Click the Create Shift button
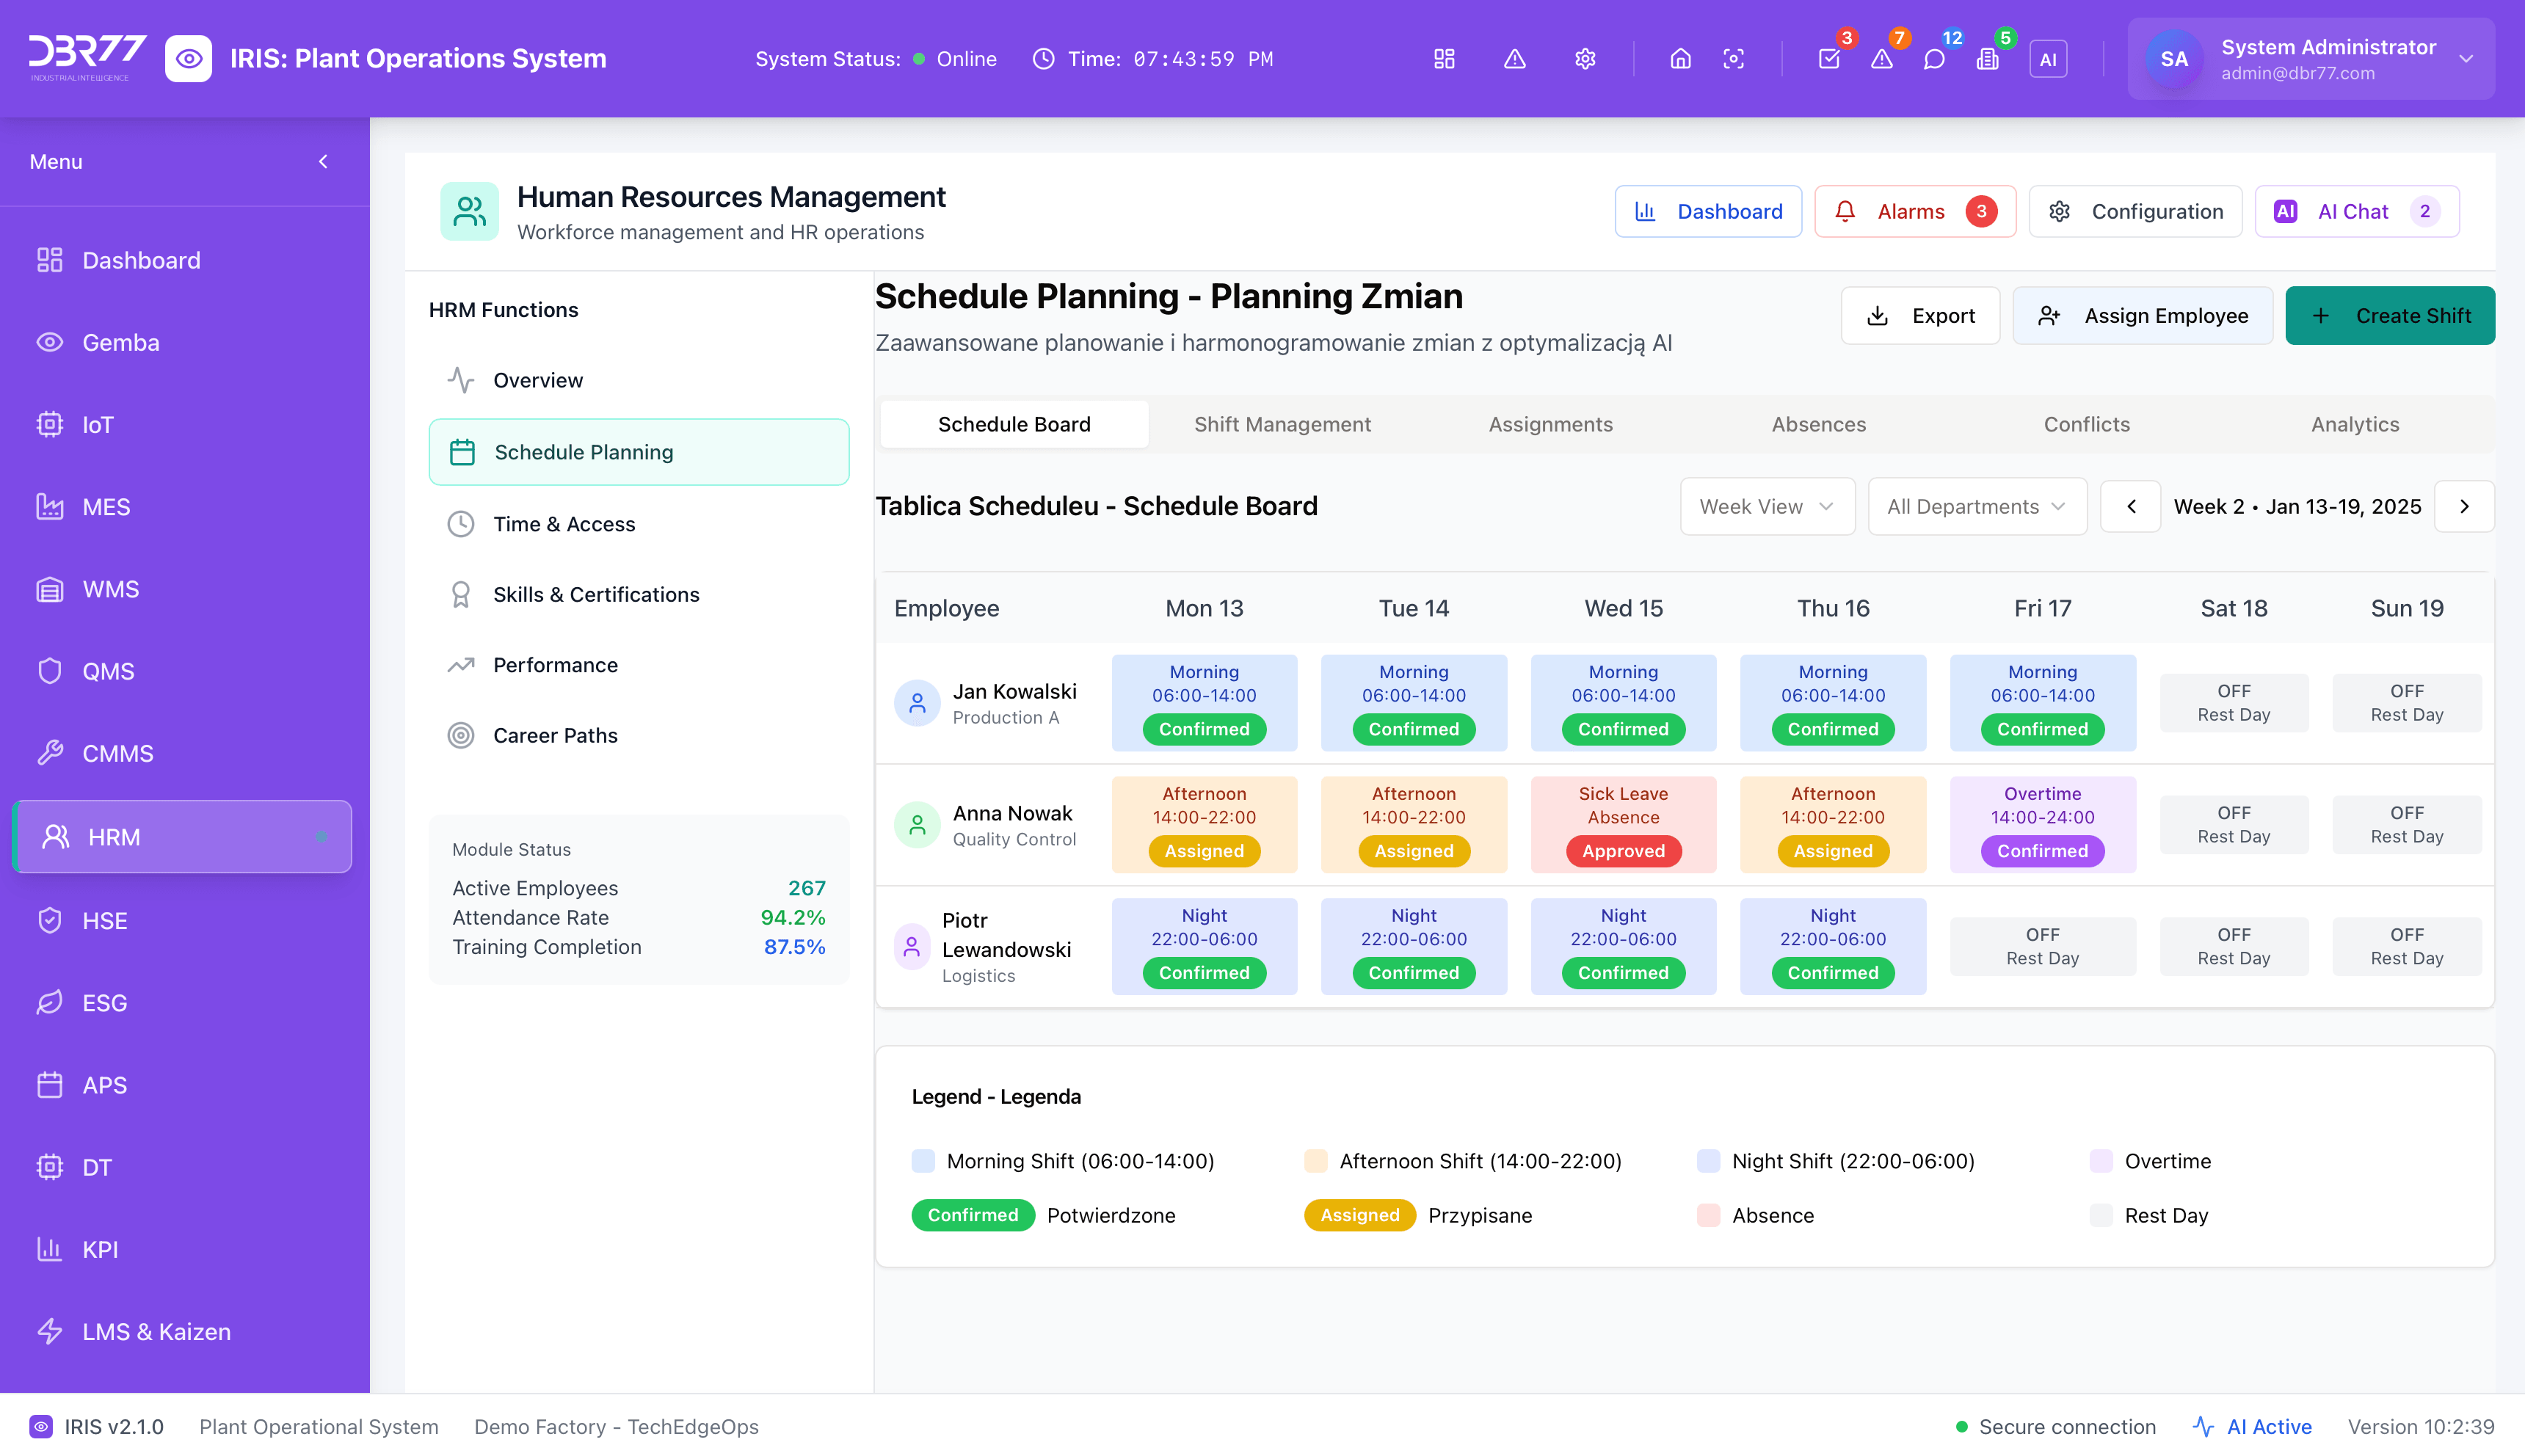This screenshot has height=1456, width=2525. [2390, 315]
